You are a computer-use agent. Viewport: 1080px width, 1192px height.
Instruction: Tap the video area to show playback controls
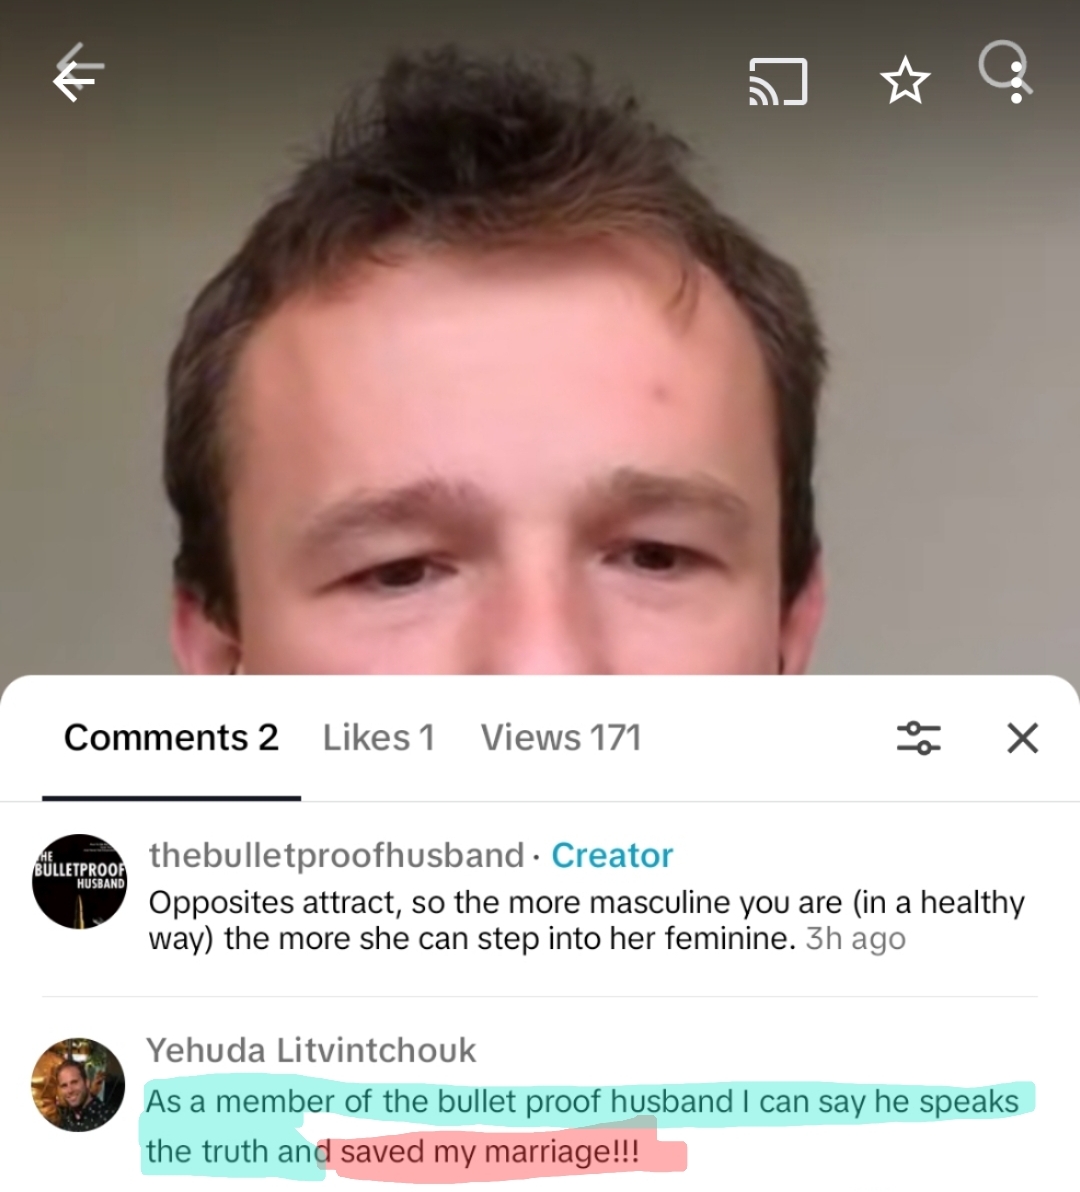[540, 365]
